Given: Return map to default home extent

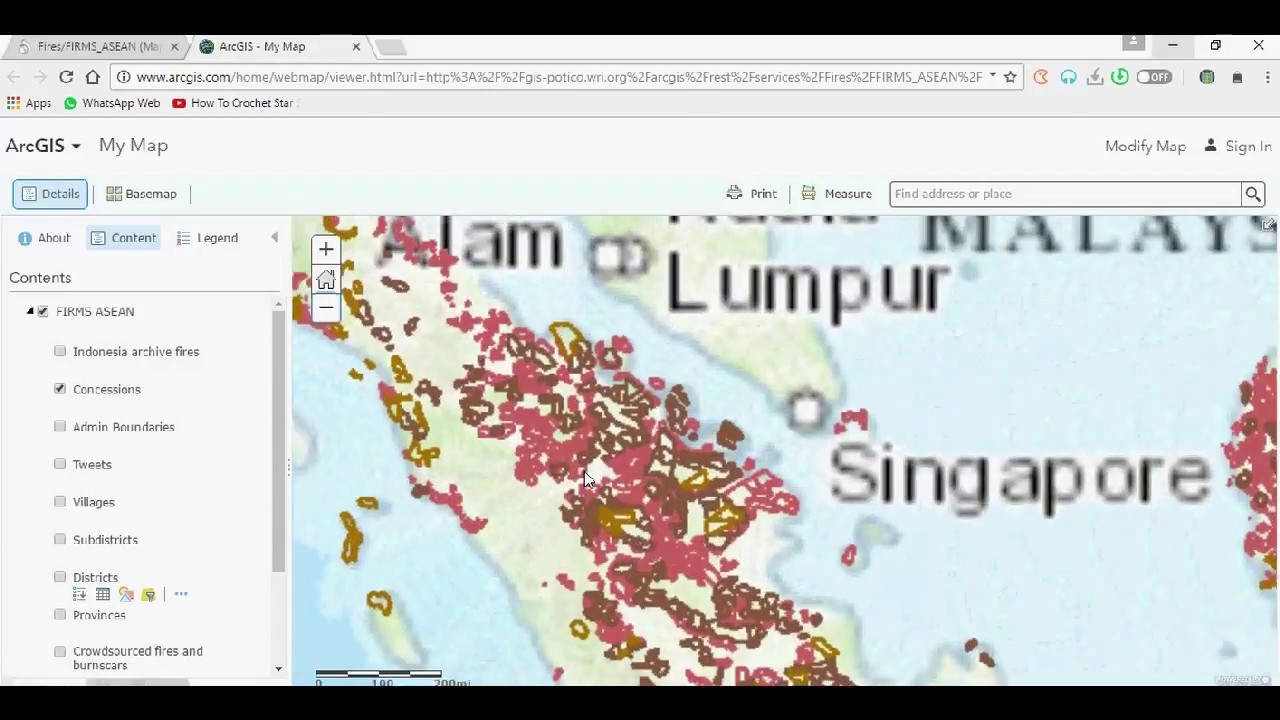Looking at the screenshot, I should (x=325, y=279).
